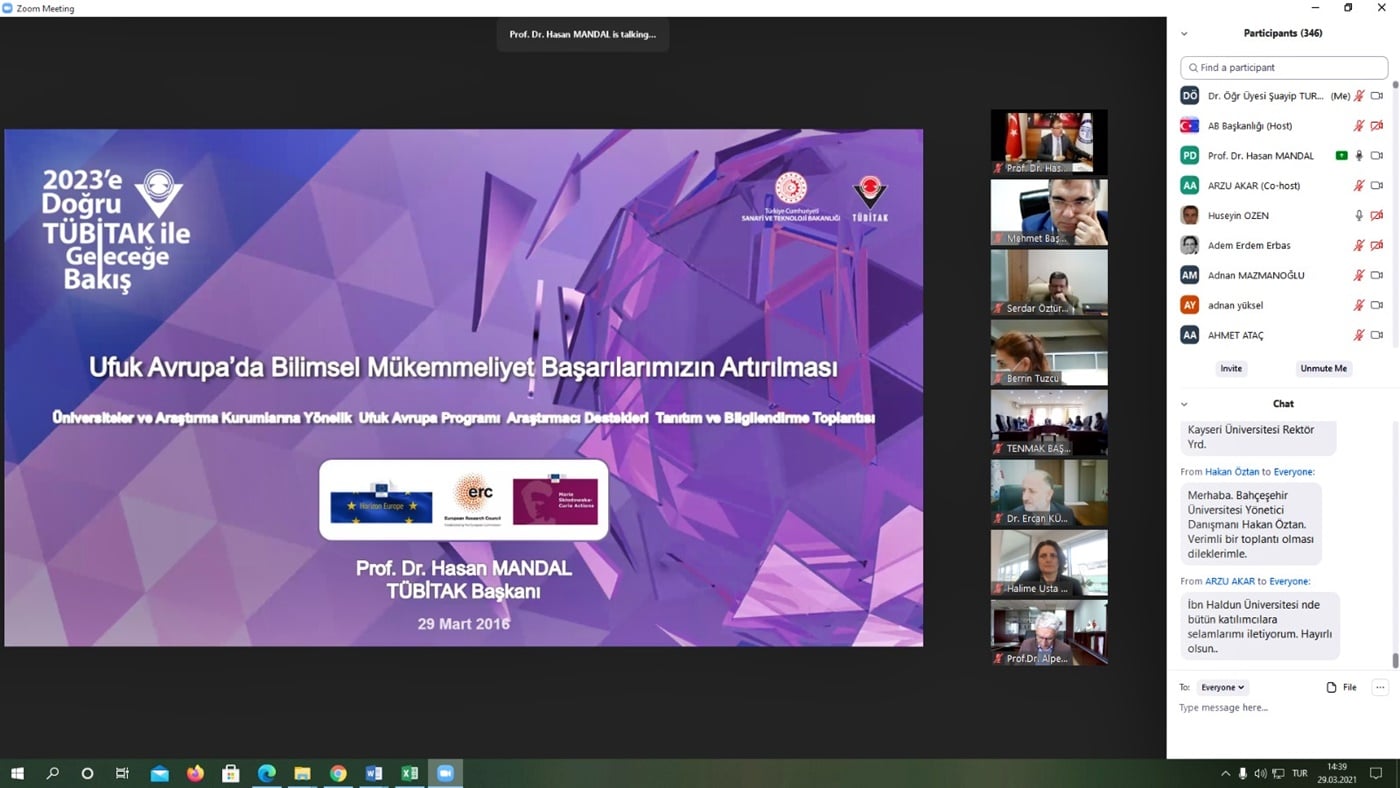The width and height of the screenshot is (1400, 788).
Task: Click the volume icon in system tray
Action: pos(1260,773)
